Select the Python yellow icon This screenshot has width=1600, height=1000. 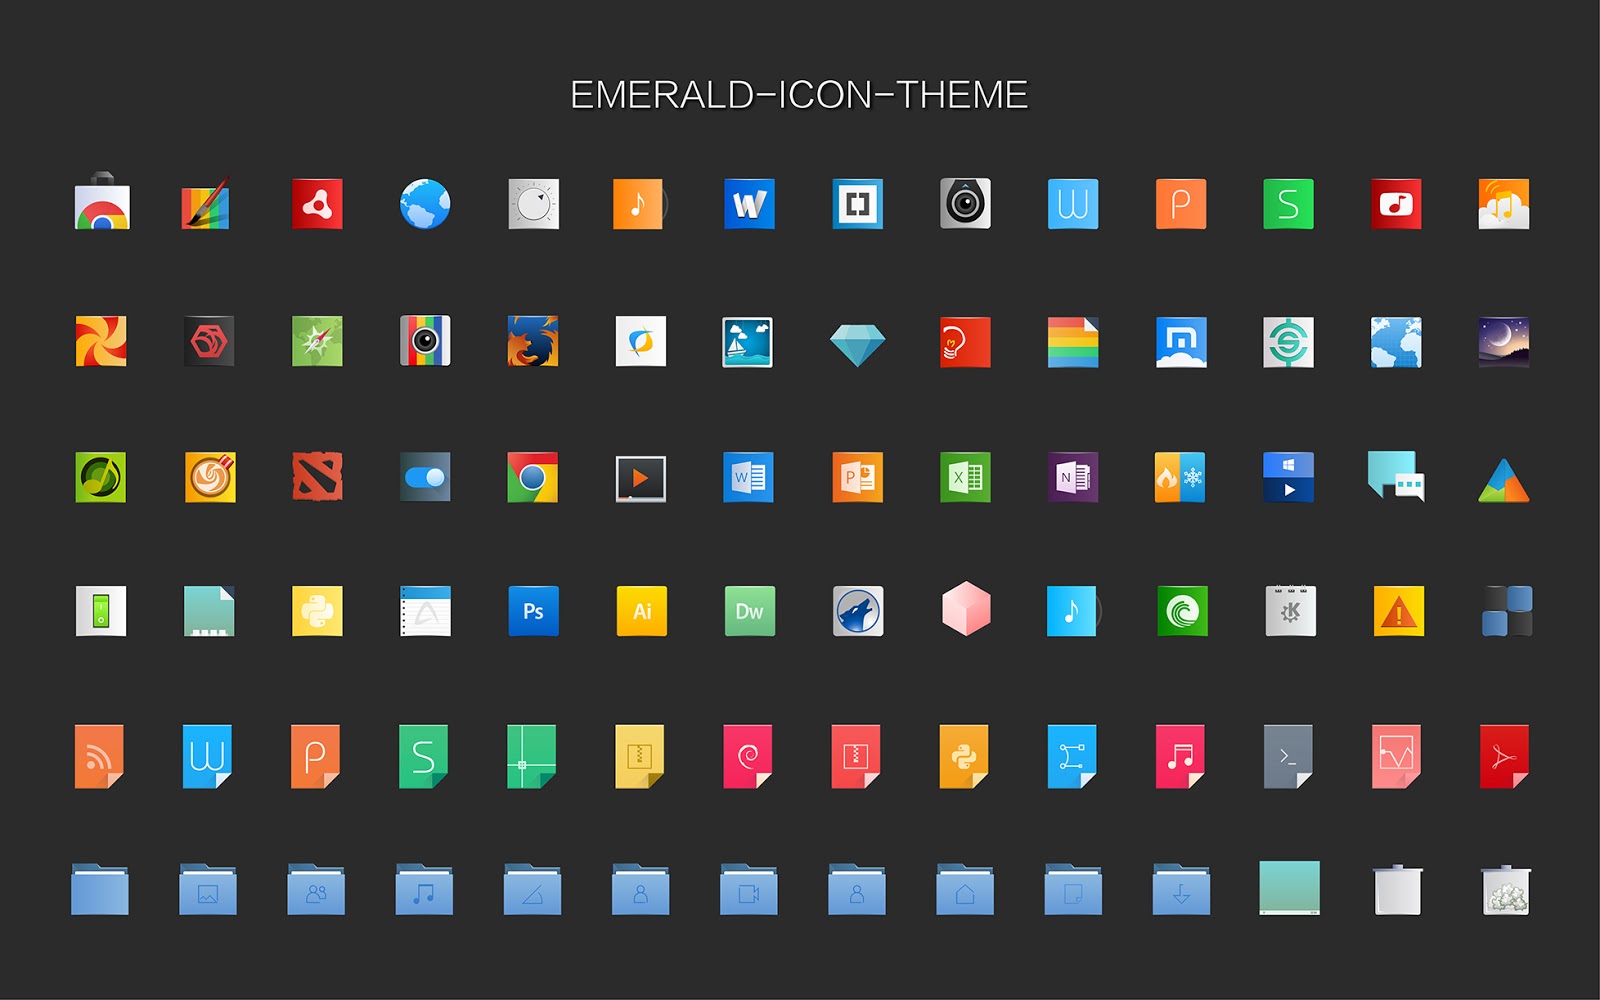click(316, 611)
